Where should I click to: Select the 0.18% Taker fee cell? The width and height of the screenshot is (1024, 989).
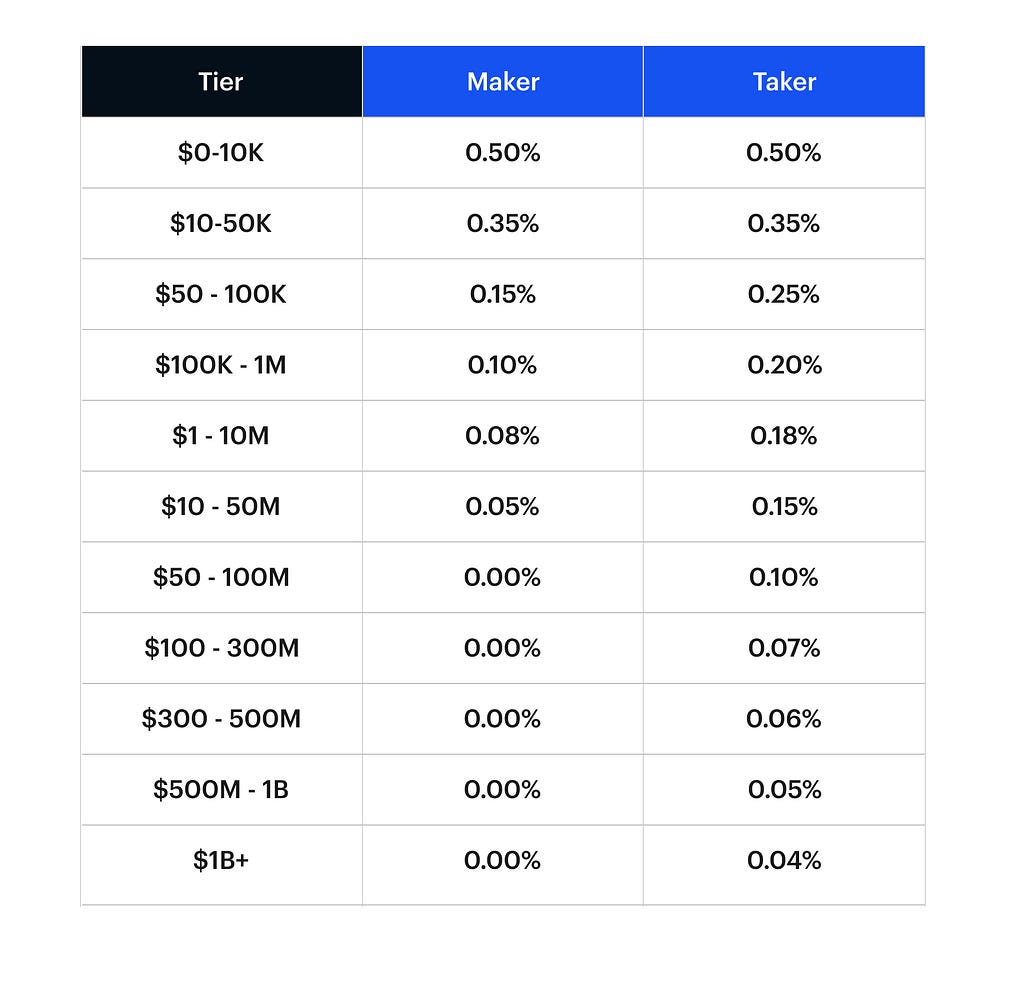(x=784, y=436)
